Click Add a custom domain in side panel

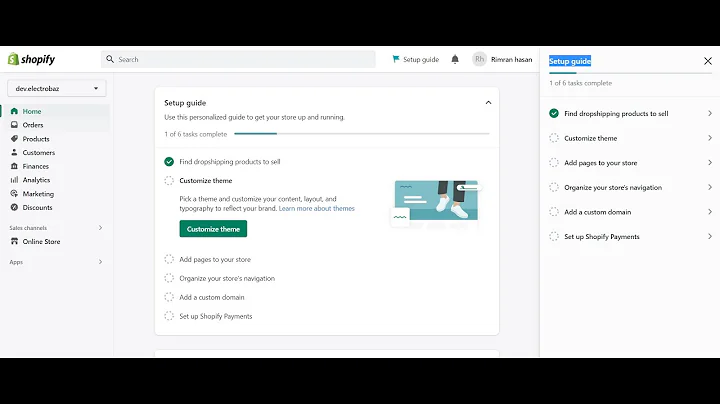pos(597,212)
